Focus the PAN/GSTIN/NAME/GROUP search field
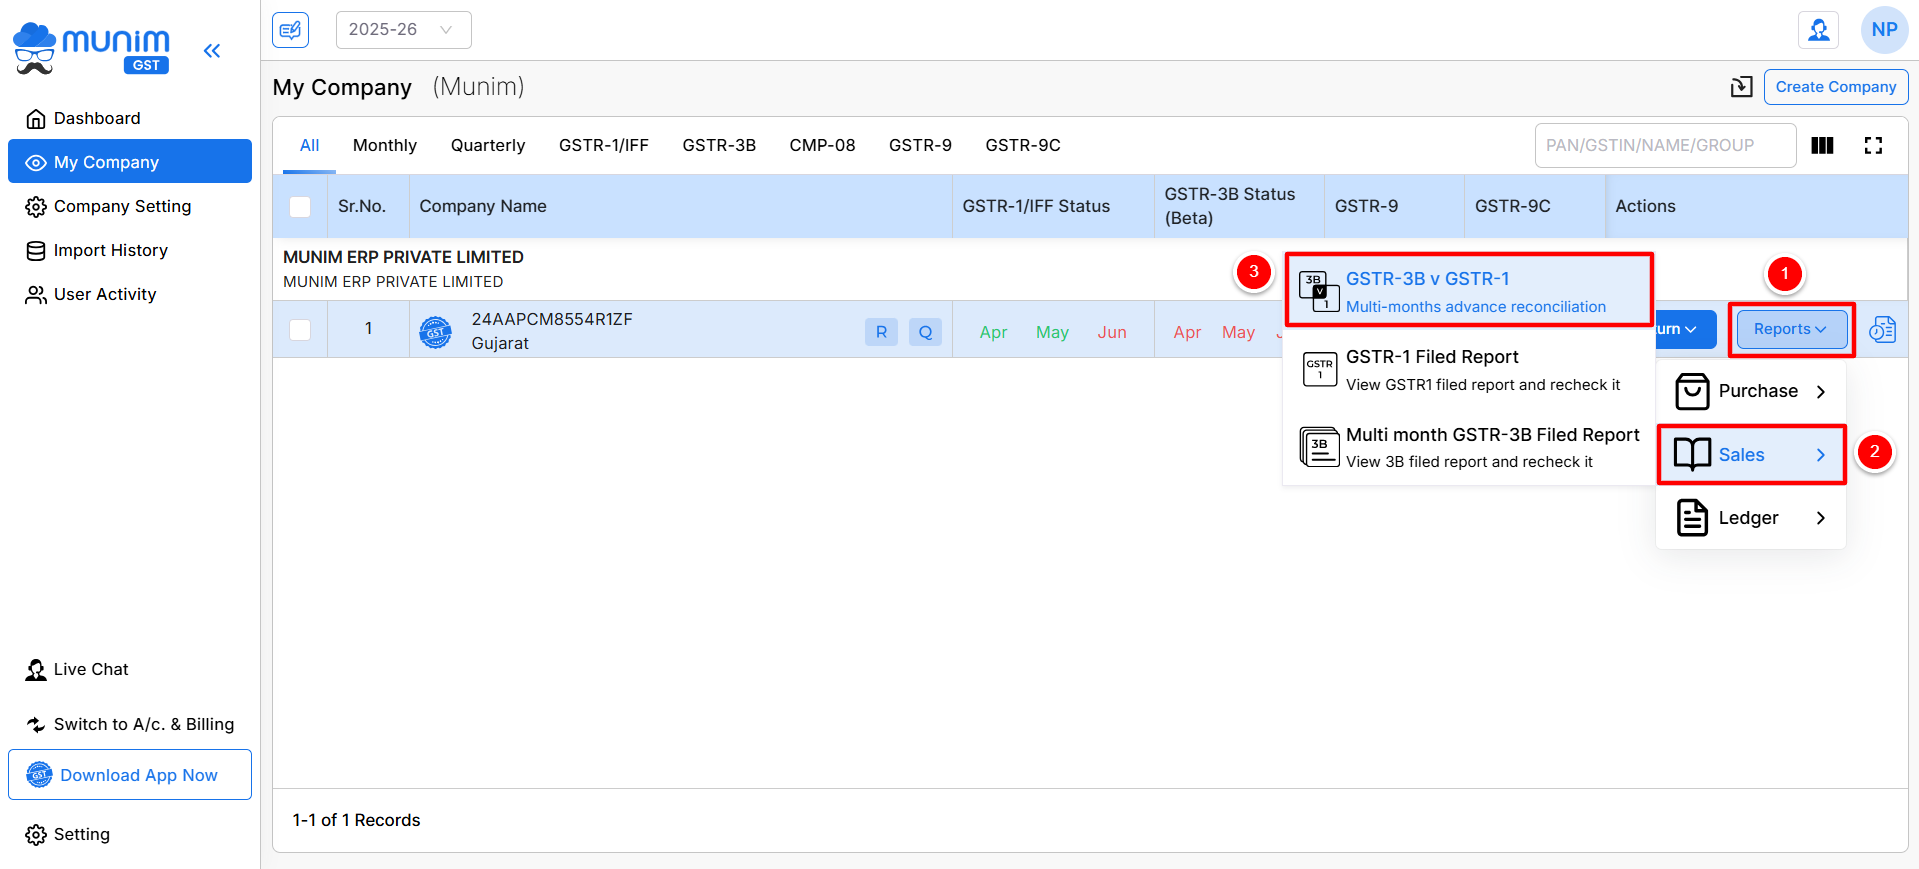This screenshot has width=1919, height=869. (1665, 146)
